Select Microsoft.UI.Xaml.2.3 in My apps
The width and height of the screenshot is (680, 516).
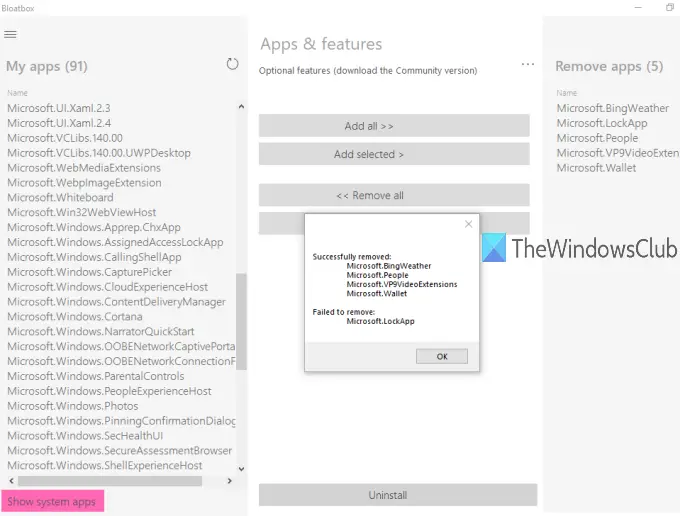59,108
